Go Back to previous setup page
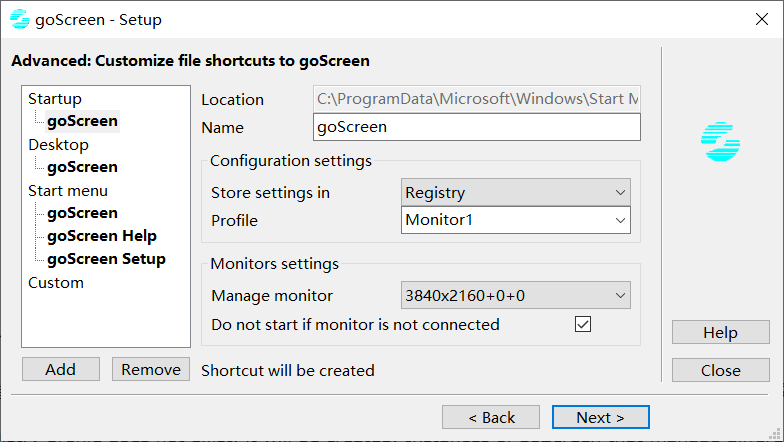 (x=491, y=417)
